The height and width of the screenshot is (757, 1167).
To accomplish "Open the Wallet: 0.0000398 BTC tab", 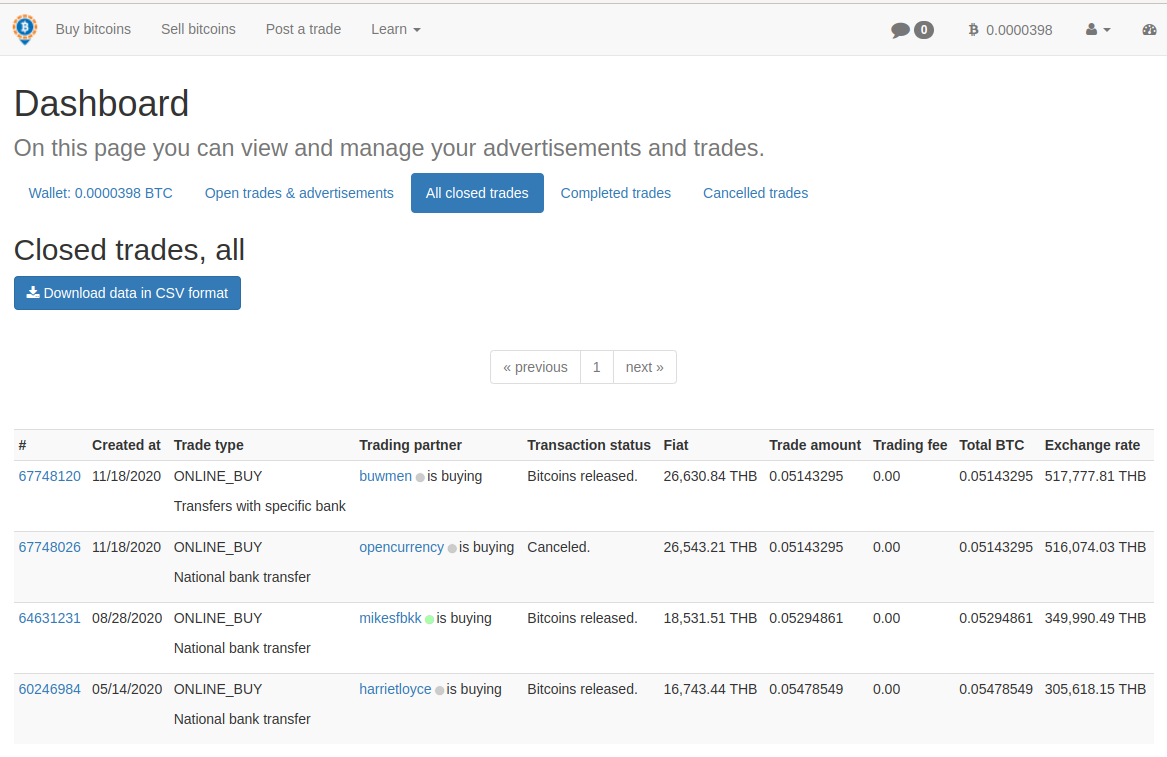I will (100, 193).
